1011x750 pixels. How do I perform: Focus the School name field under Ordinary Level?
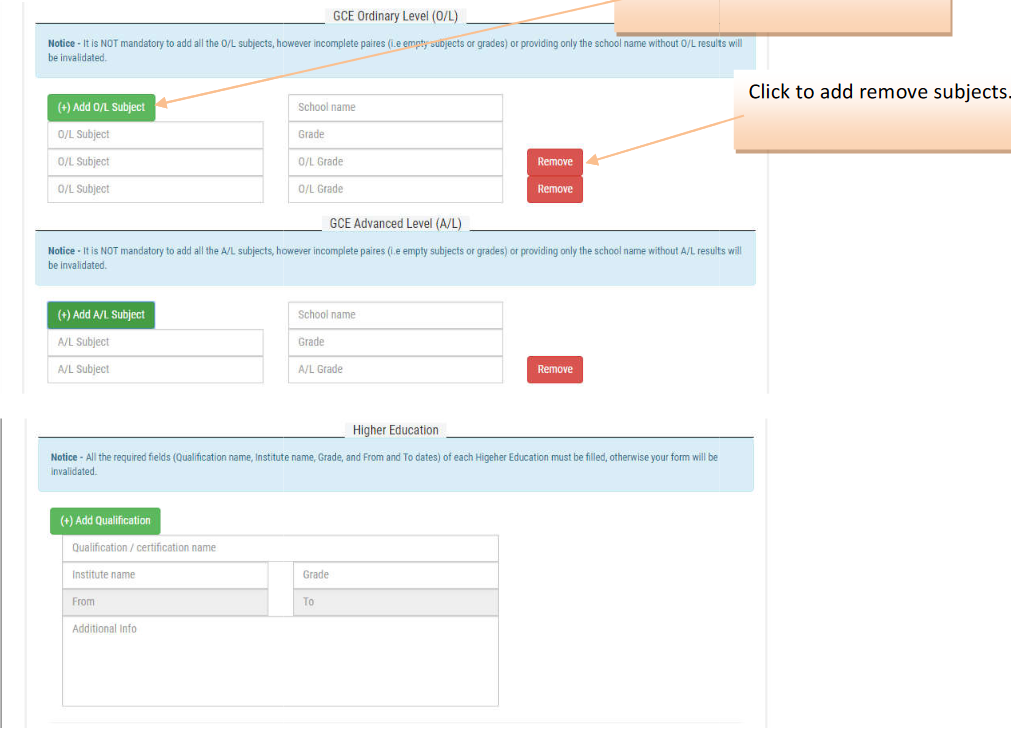[395, 107]
